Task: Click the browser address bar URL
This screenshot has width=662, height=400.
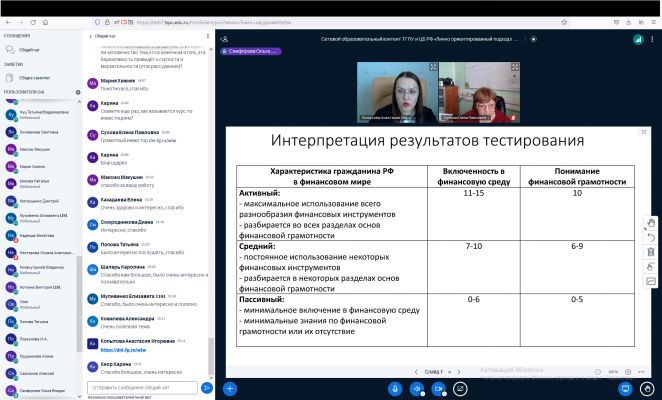Action: point(213,22)
